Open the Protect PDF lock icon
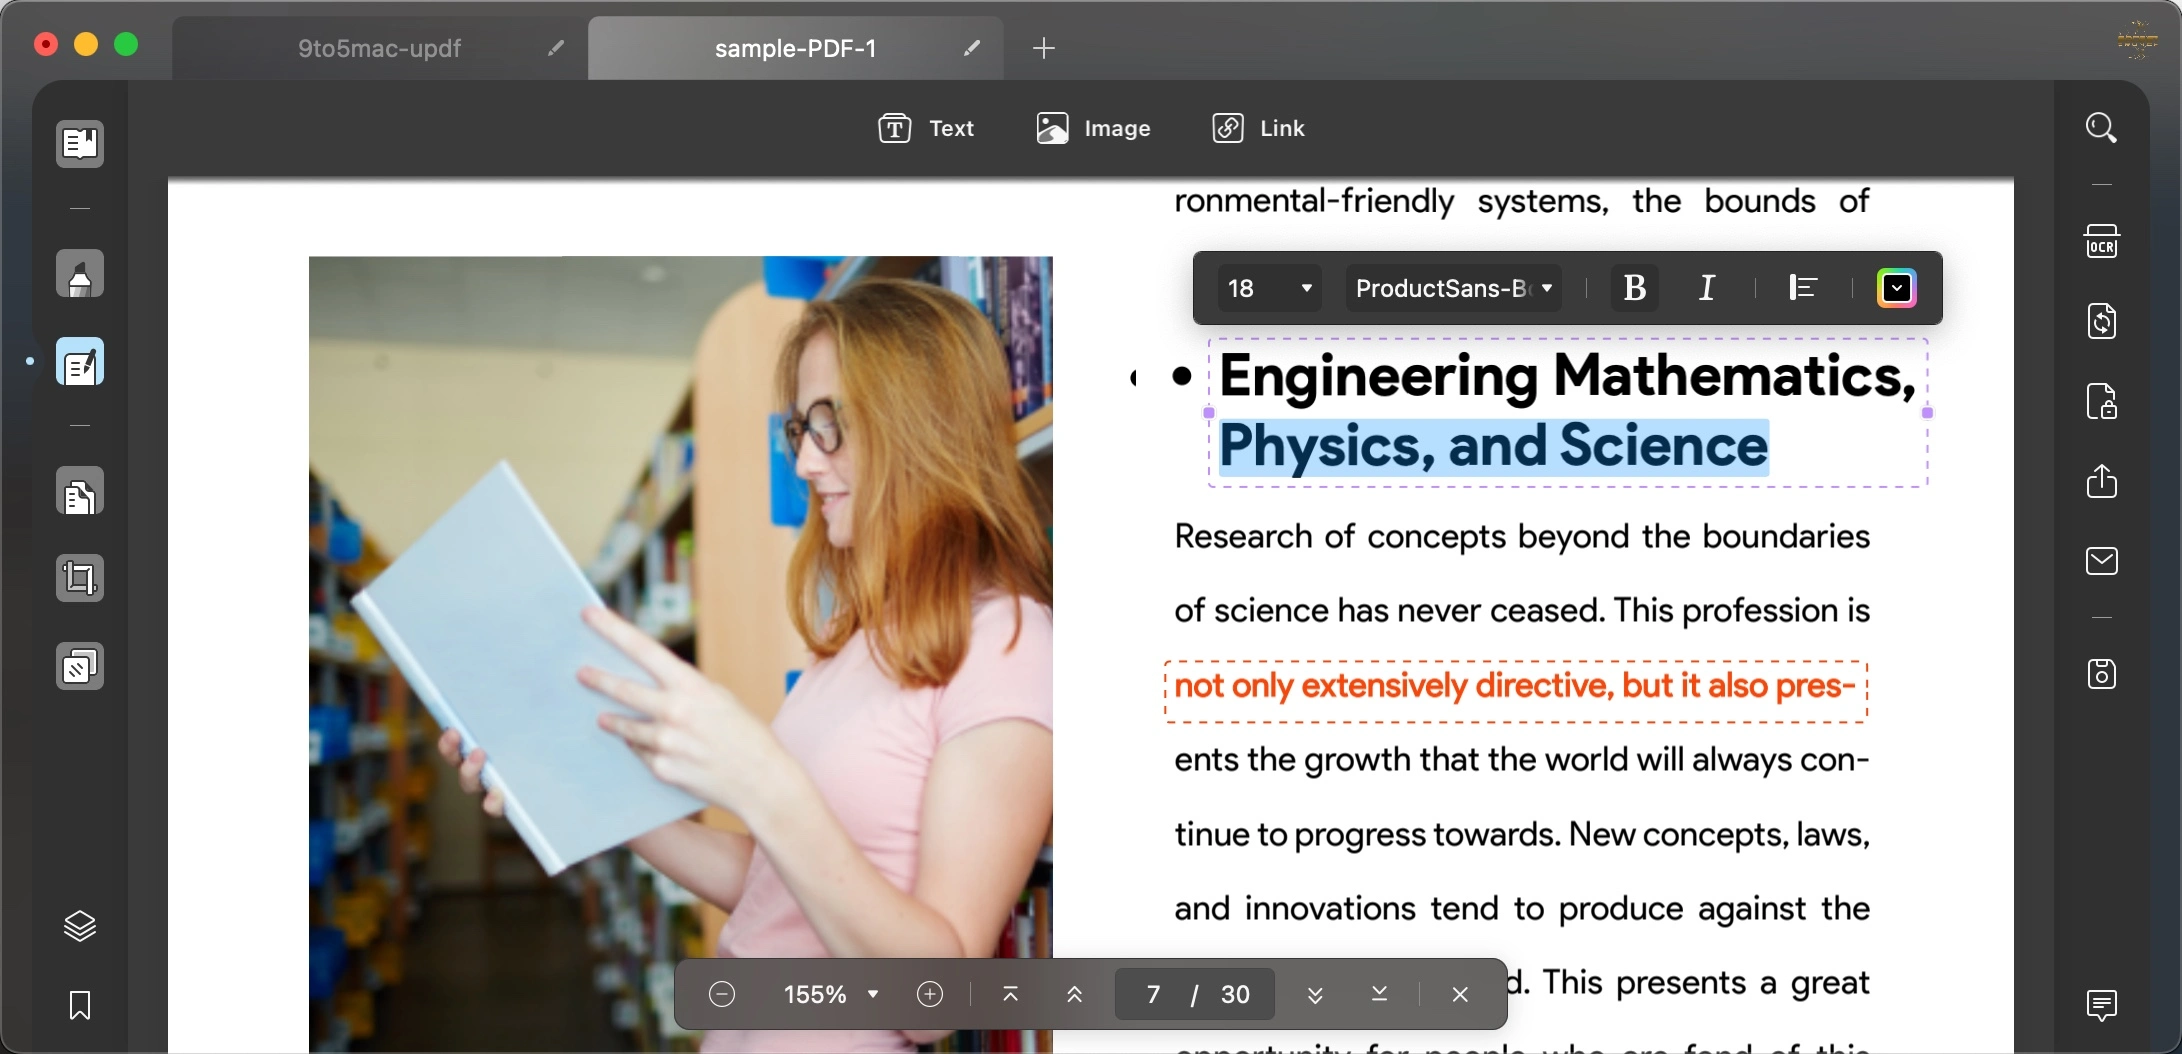 point(2101,401)
